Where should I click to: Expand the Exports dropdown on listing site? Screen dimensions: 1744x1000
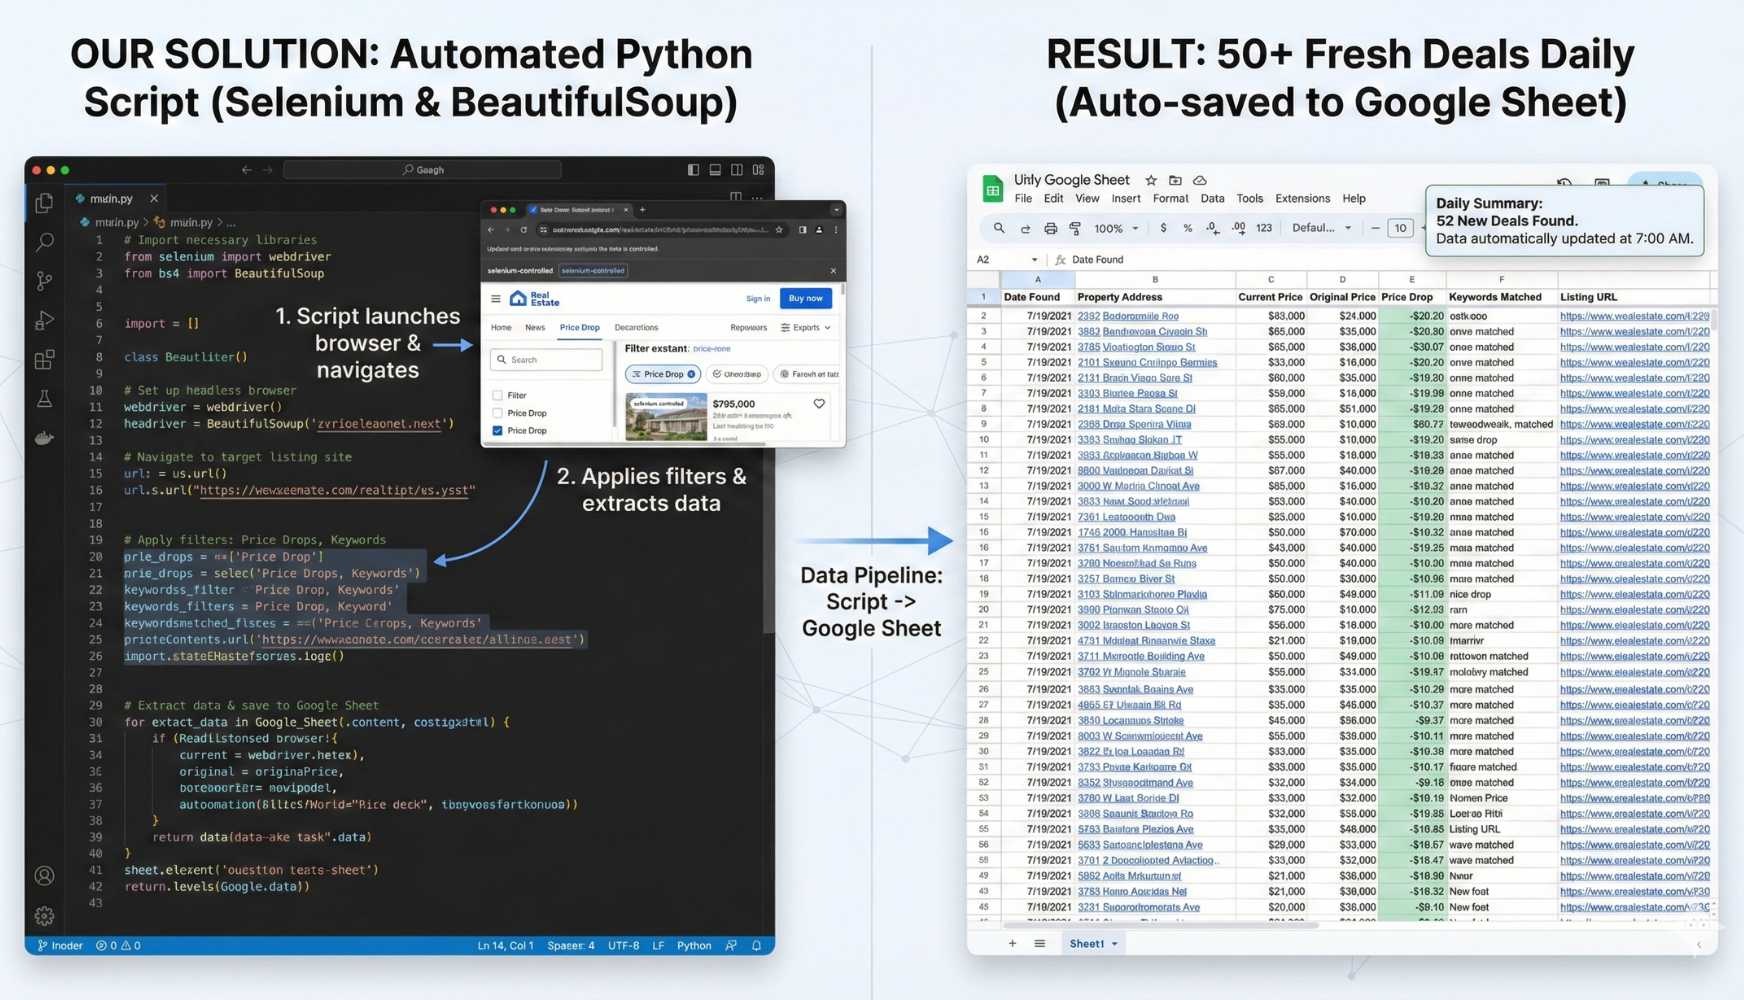[806, 327]
